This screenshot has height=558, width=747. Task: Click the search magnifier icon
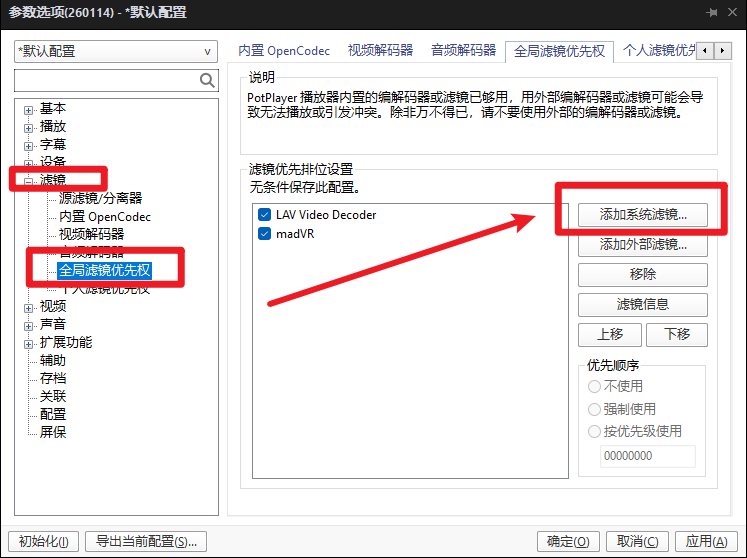coord(207,80)
